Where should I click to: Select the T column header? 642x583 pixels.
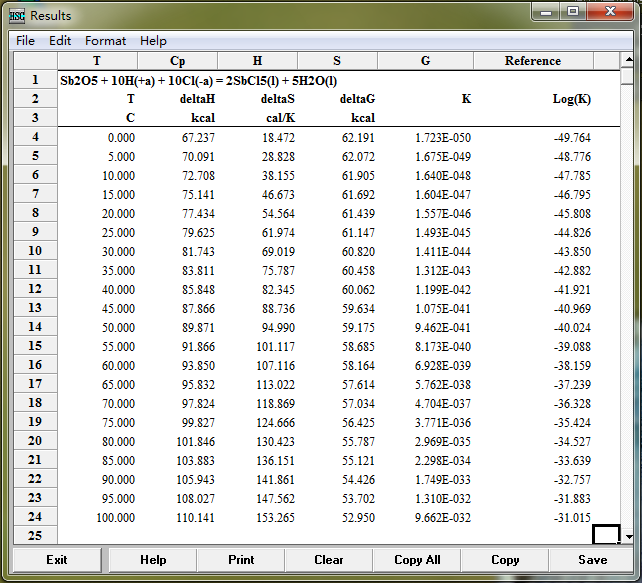click(x=97, y=61)
